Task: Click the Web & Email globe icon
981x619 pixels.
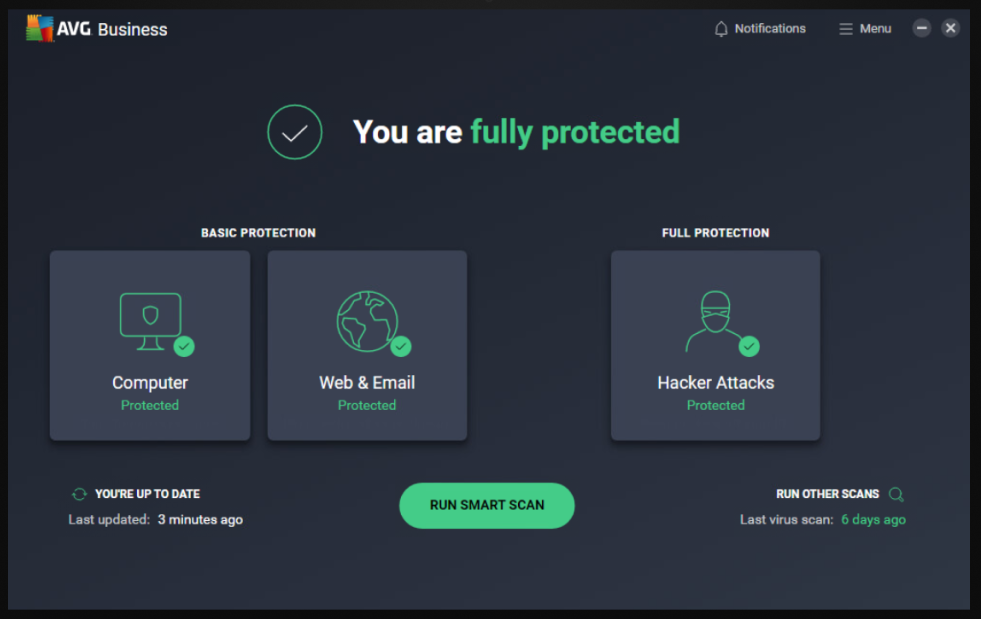Action: pos(366,318)
